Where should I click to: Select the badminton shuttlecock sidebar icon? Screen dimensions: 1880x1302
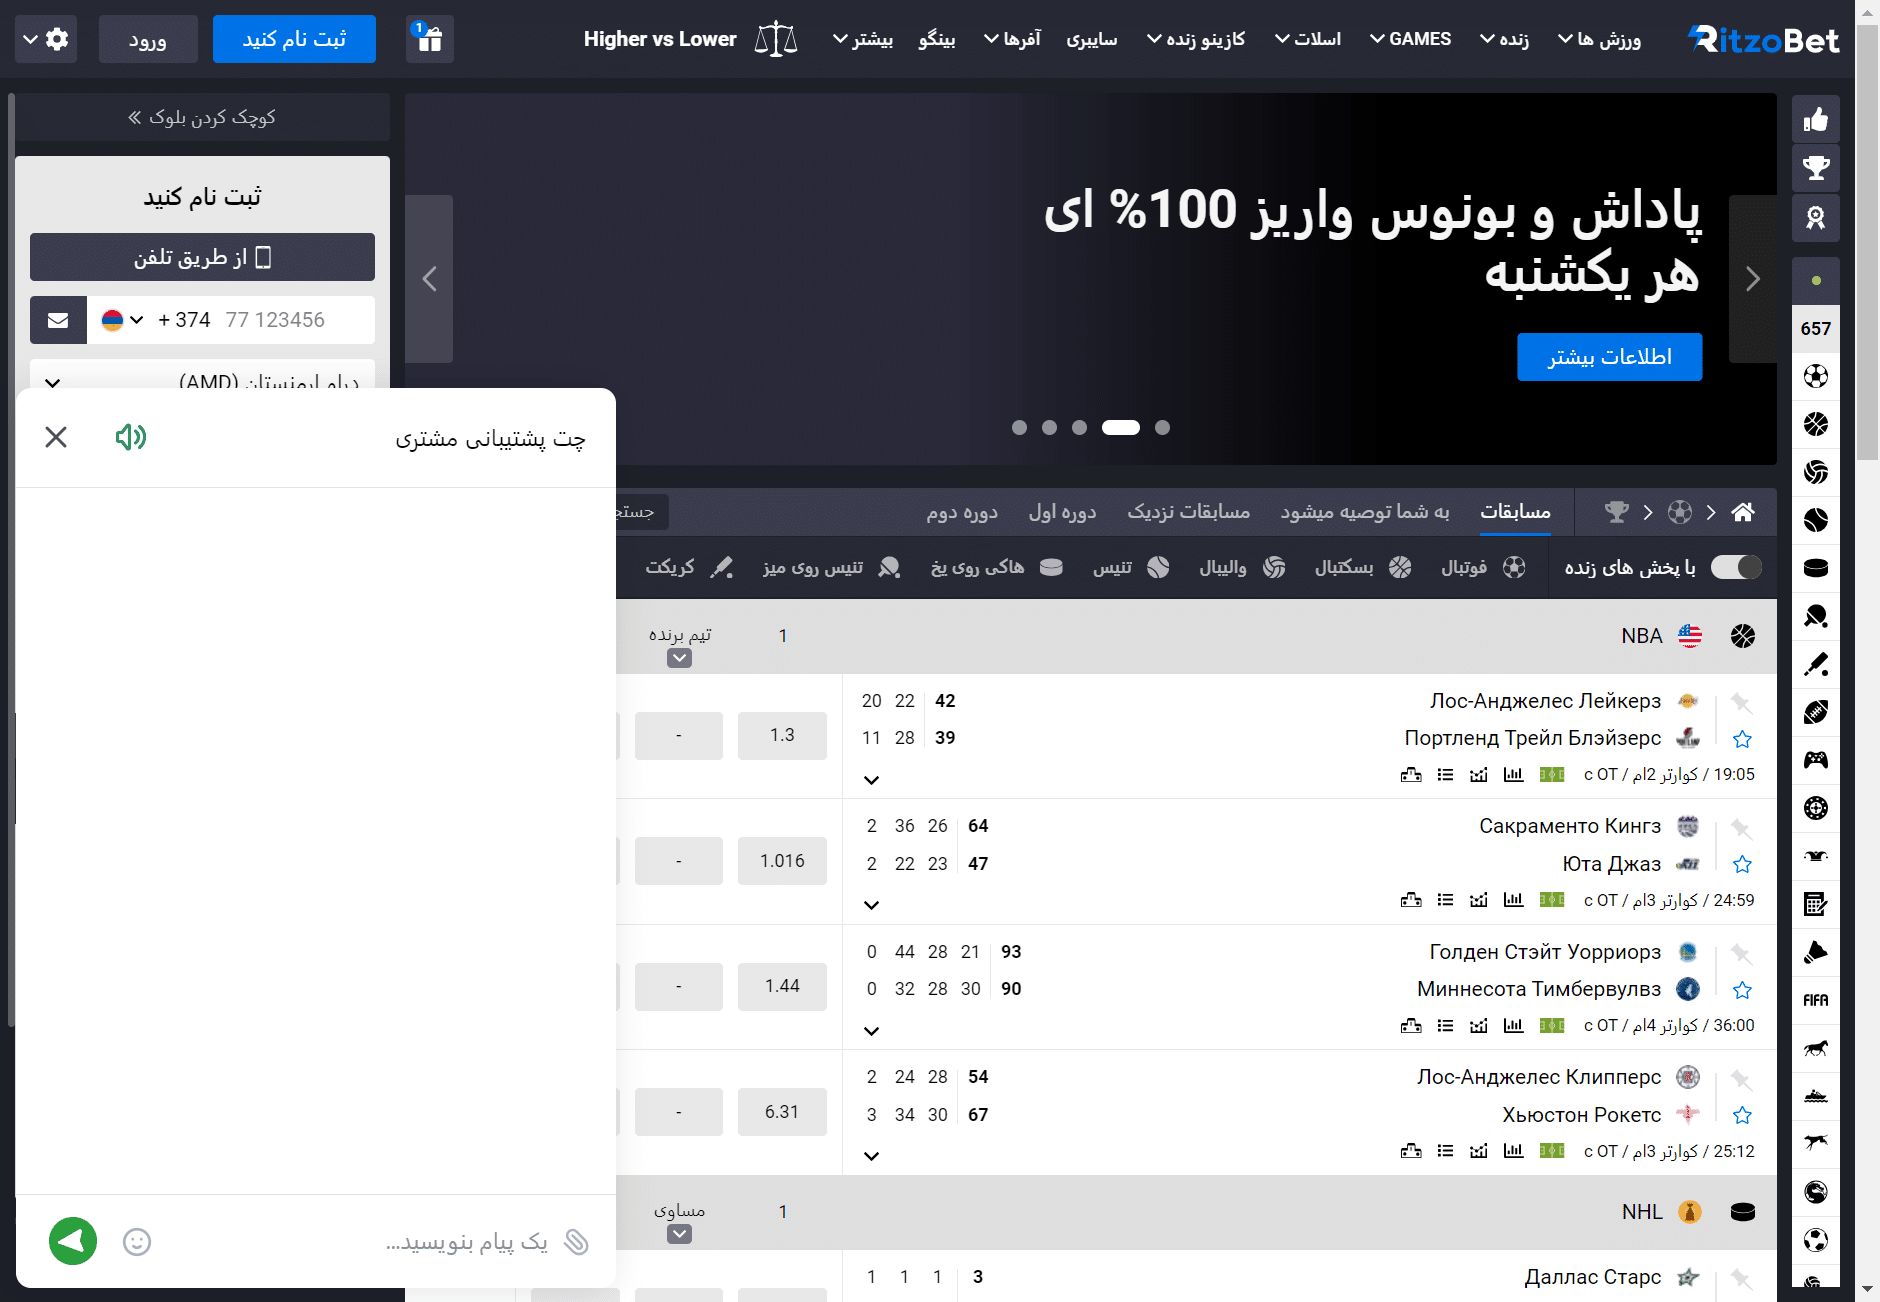coord(1816,952)
